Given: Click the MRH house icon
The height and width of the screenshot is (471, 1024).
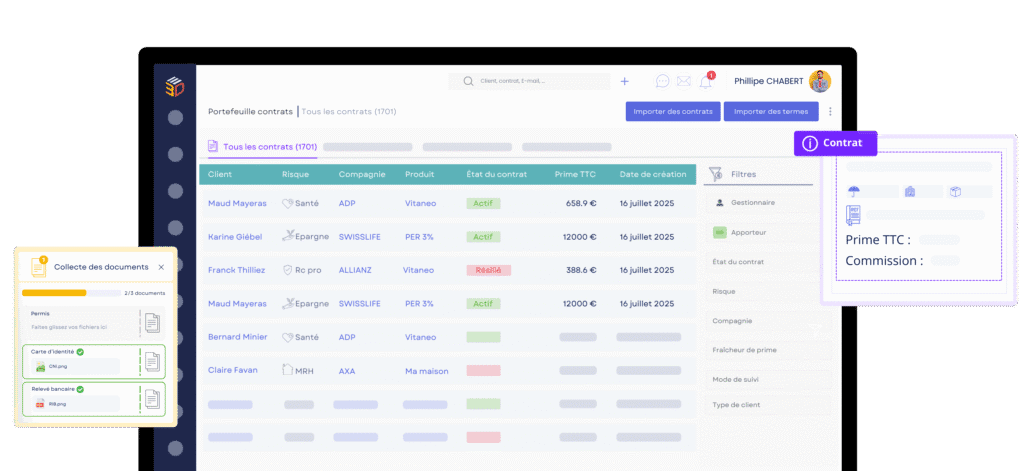Looking at the screenshot, I should (x=287, y=370).
